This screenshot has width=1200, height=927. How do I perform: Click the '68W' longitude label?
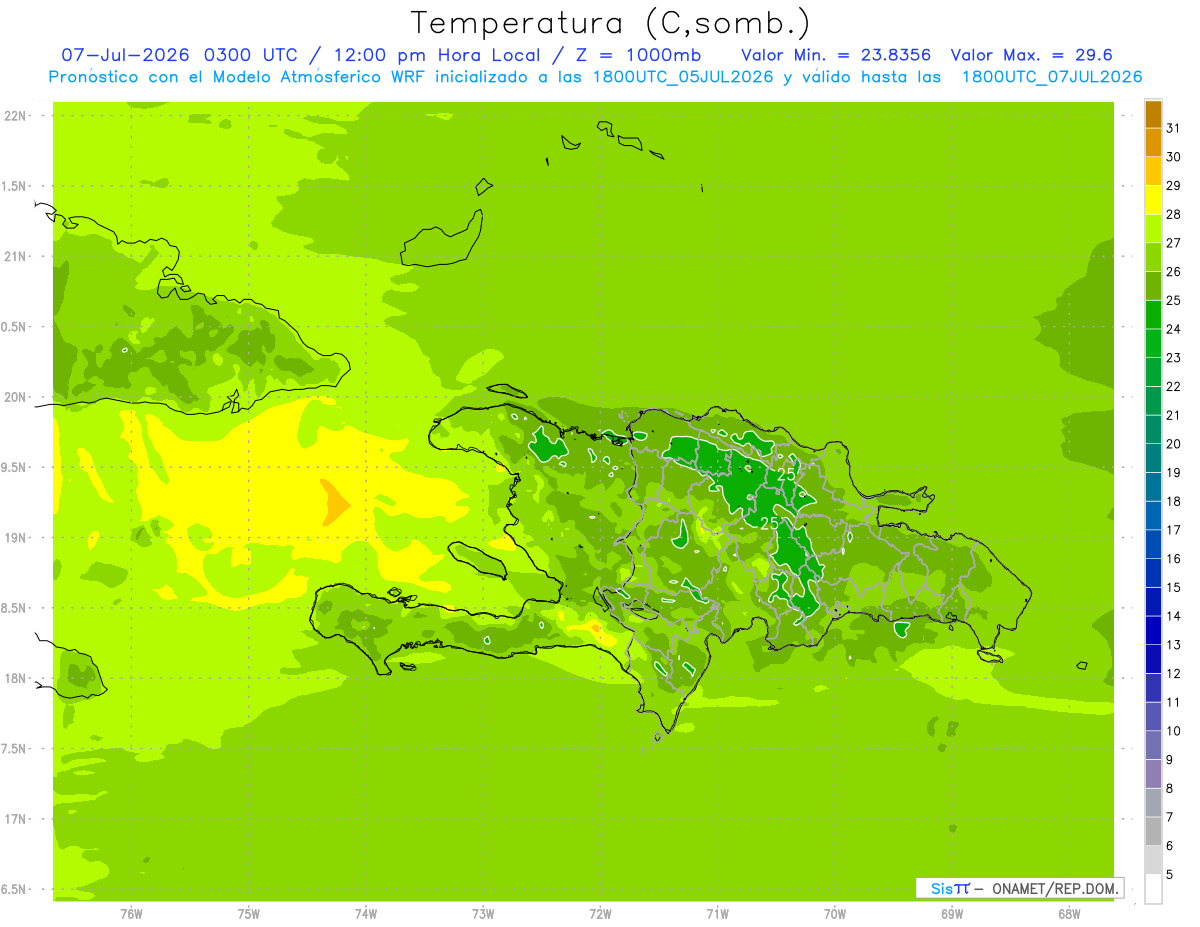tap(1069, 913)
